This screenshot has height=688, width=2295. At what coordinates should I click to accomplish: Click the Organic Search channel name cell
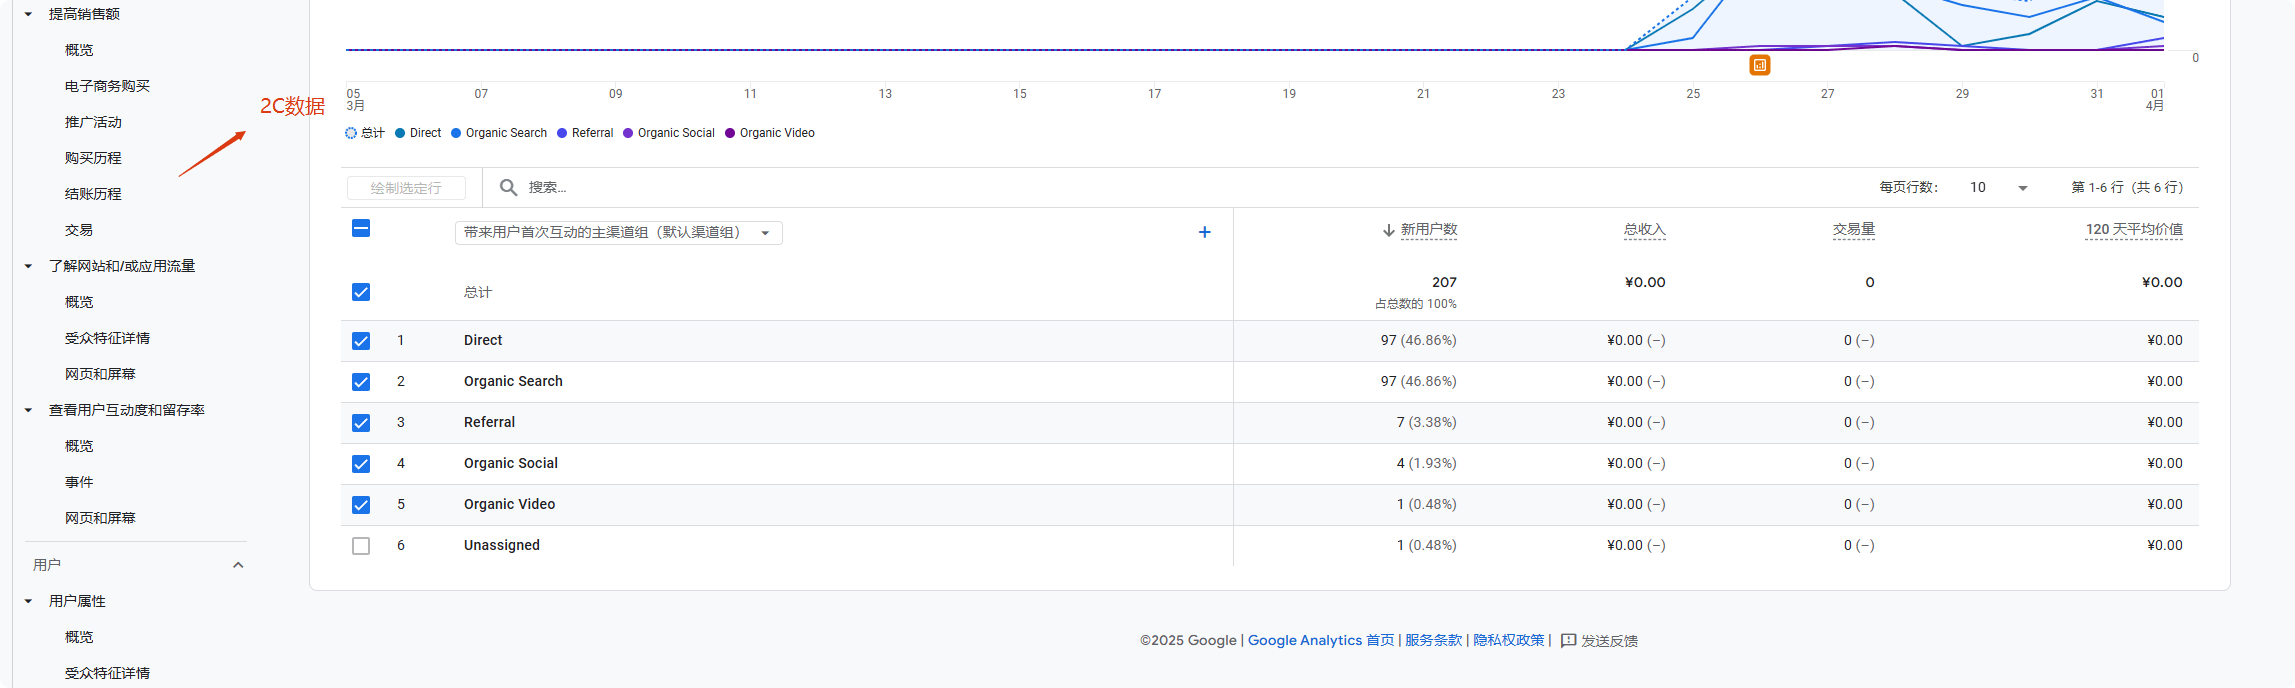point(513,382)
